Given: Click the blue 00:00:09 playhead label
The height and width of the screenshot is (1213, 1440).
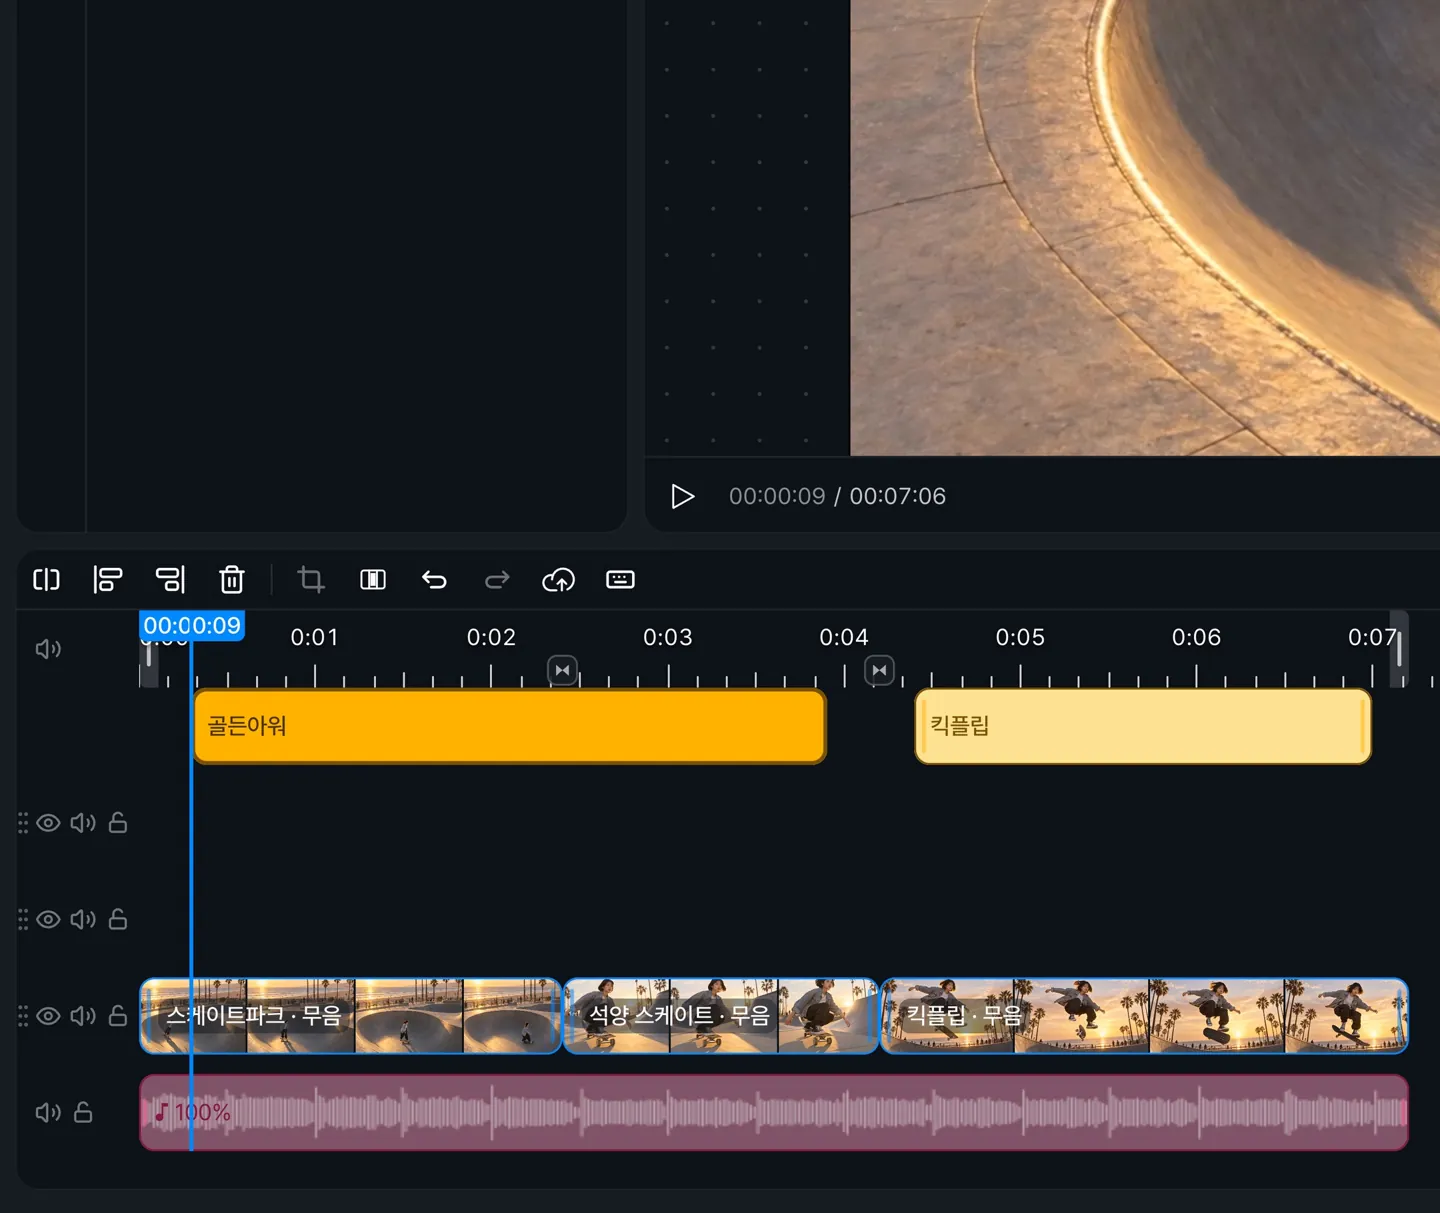Looking at the screenshot, I should point(192,626).
